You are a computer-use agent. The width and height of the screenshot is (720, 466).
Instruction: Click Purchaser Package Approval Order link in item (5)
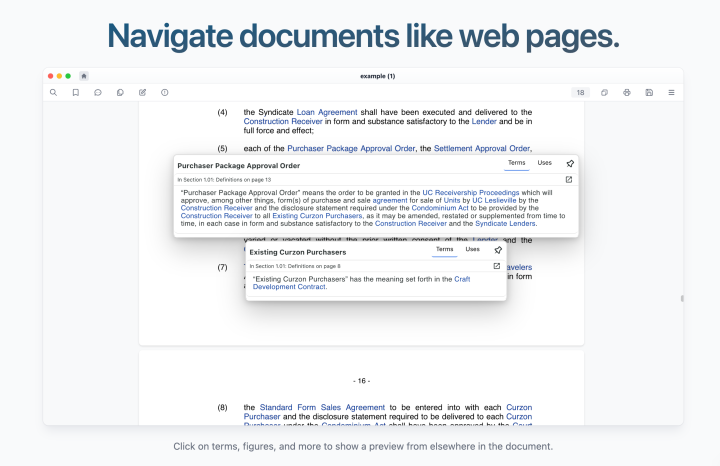(x=351, y=148)
